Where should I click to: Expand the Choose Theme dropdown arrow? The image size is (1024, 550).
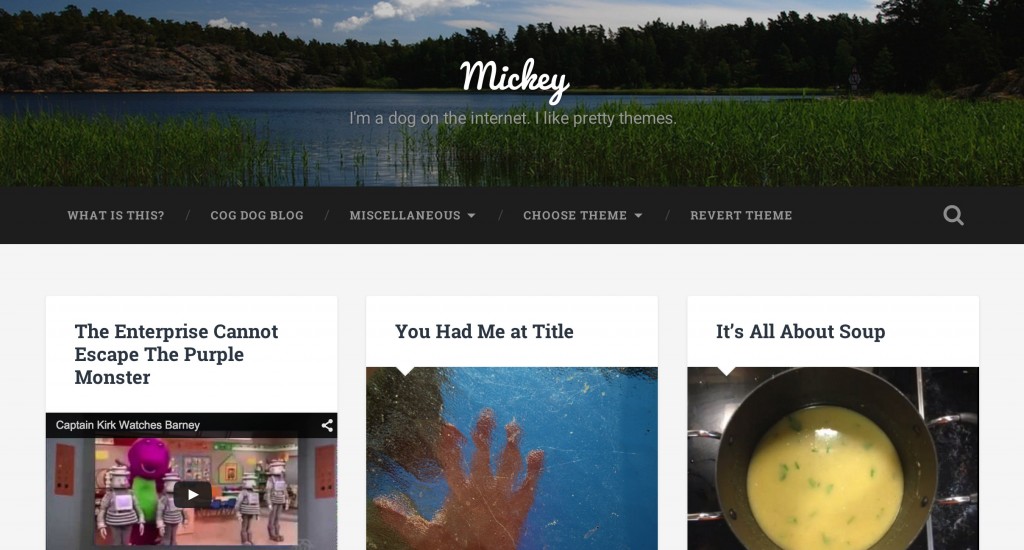[x=638, y=216]
